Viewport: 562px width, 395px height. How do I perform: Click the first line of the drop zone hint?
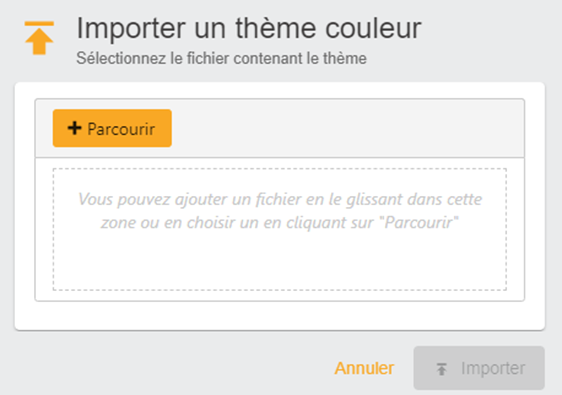[280, 200]
